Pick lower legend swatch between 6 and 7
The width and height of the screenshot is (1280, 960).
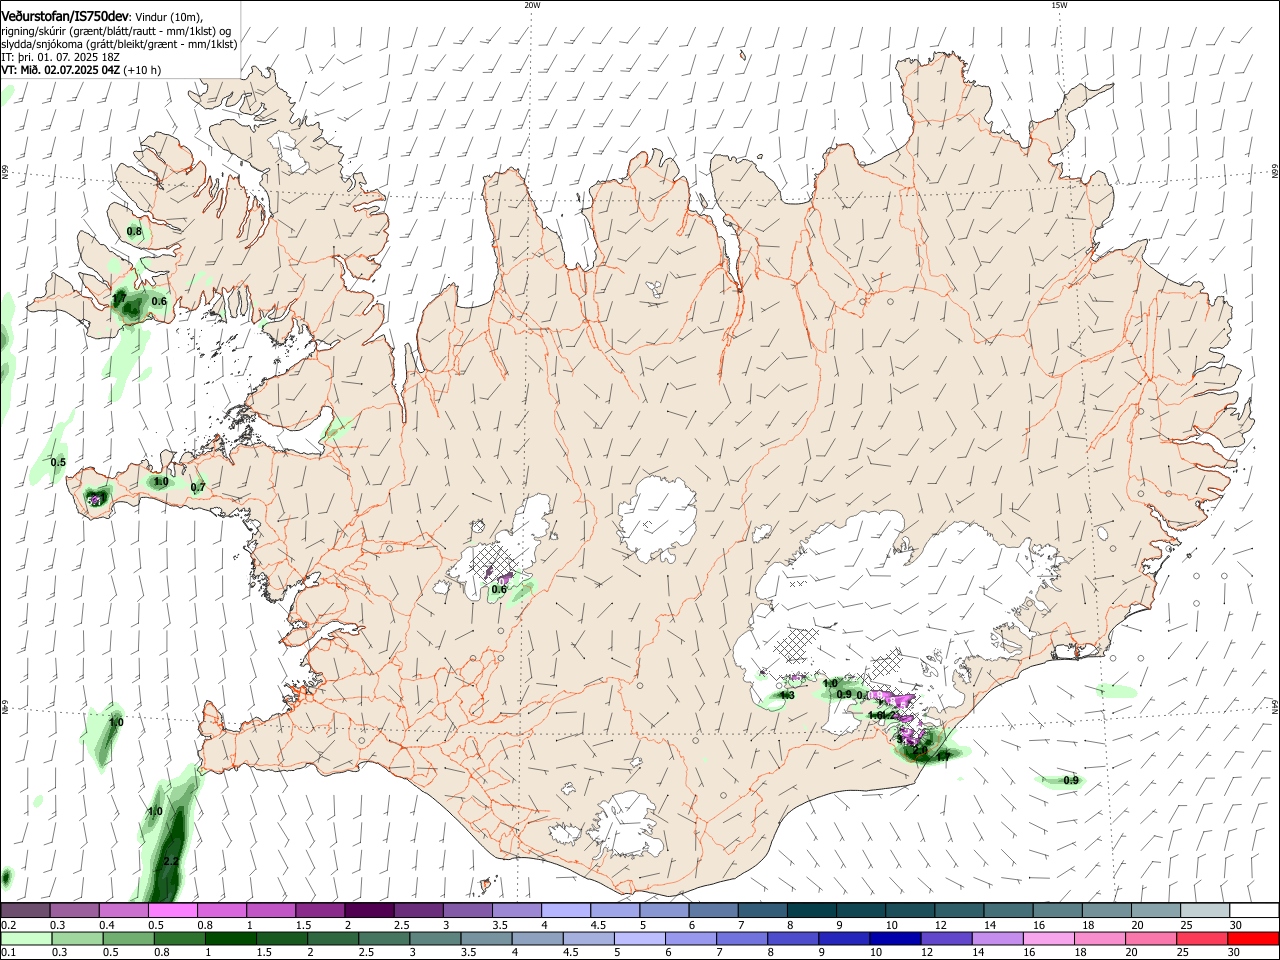click(x=690, y=938)
